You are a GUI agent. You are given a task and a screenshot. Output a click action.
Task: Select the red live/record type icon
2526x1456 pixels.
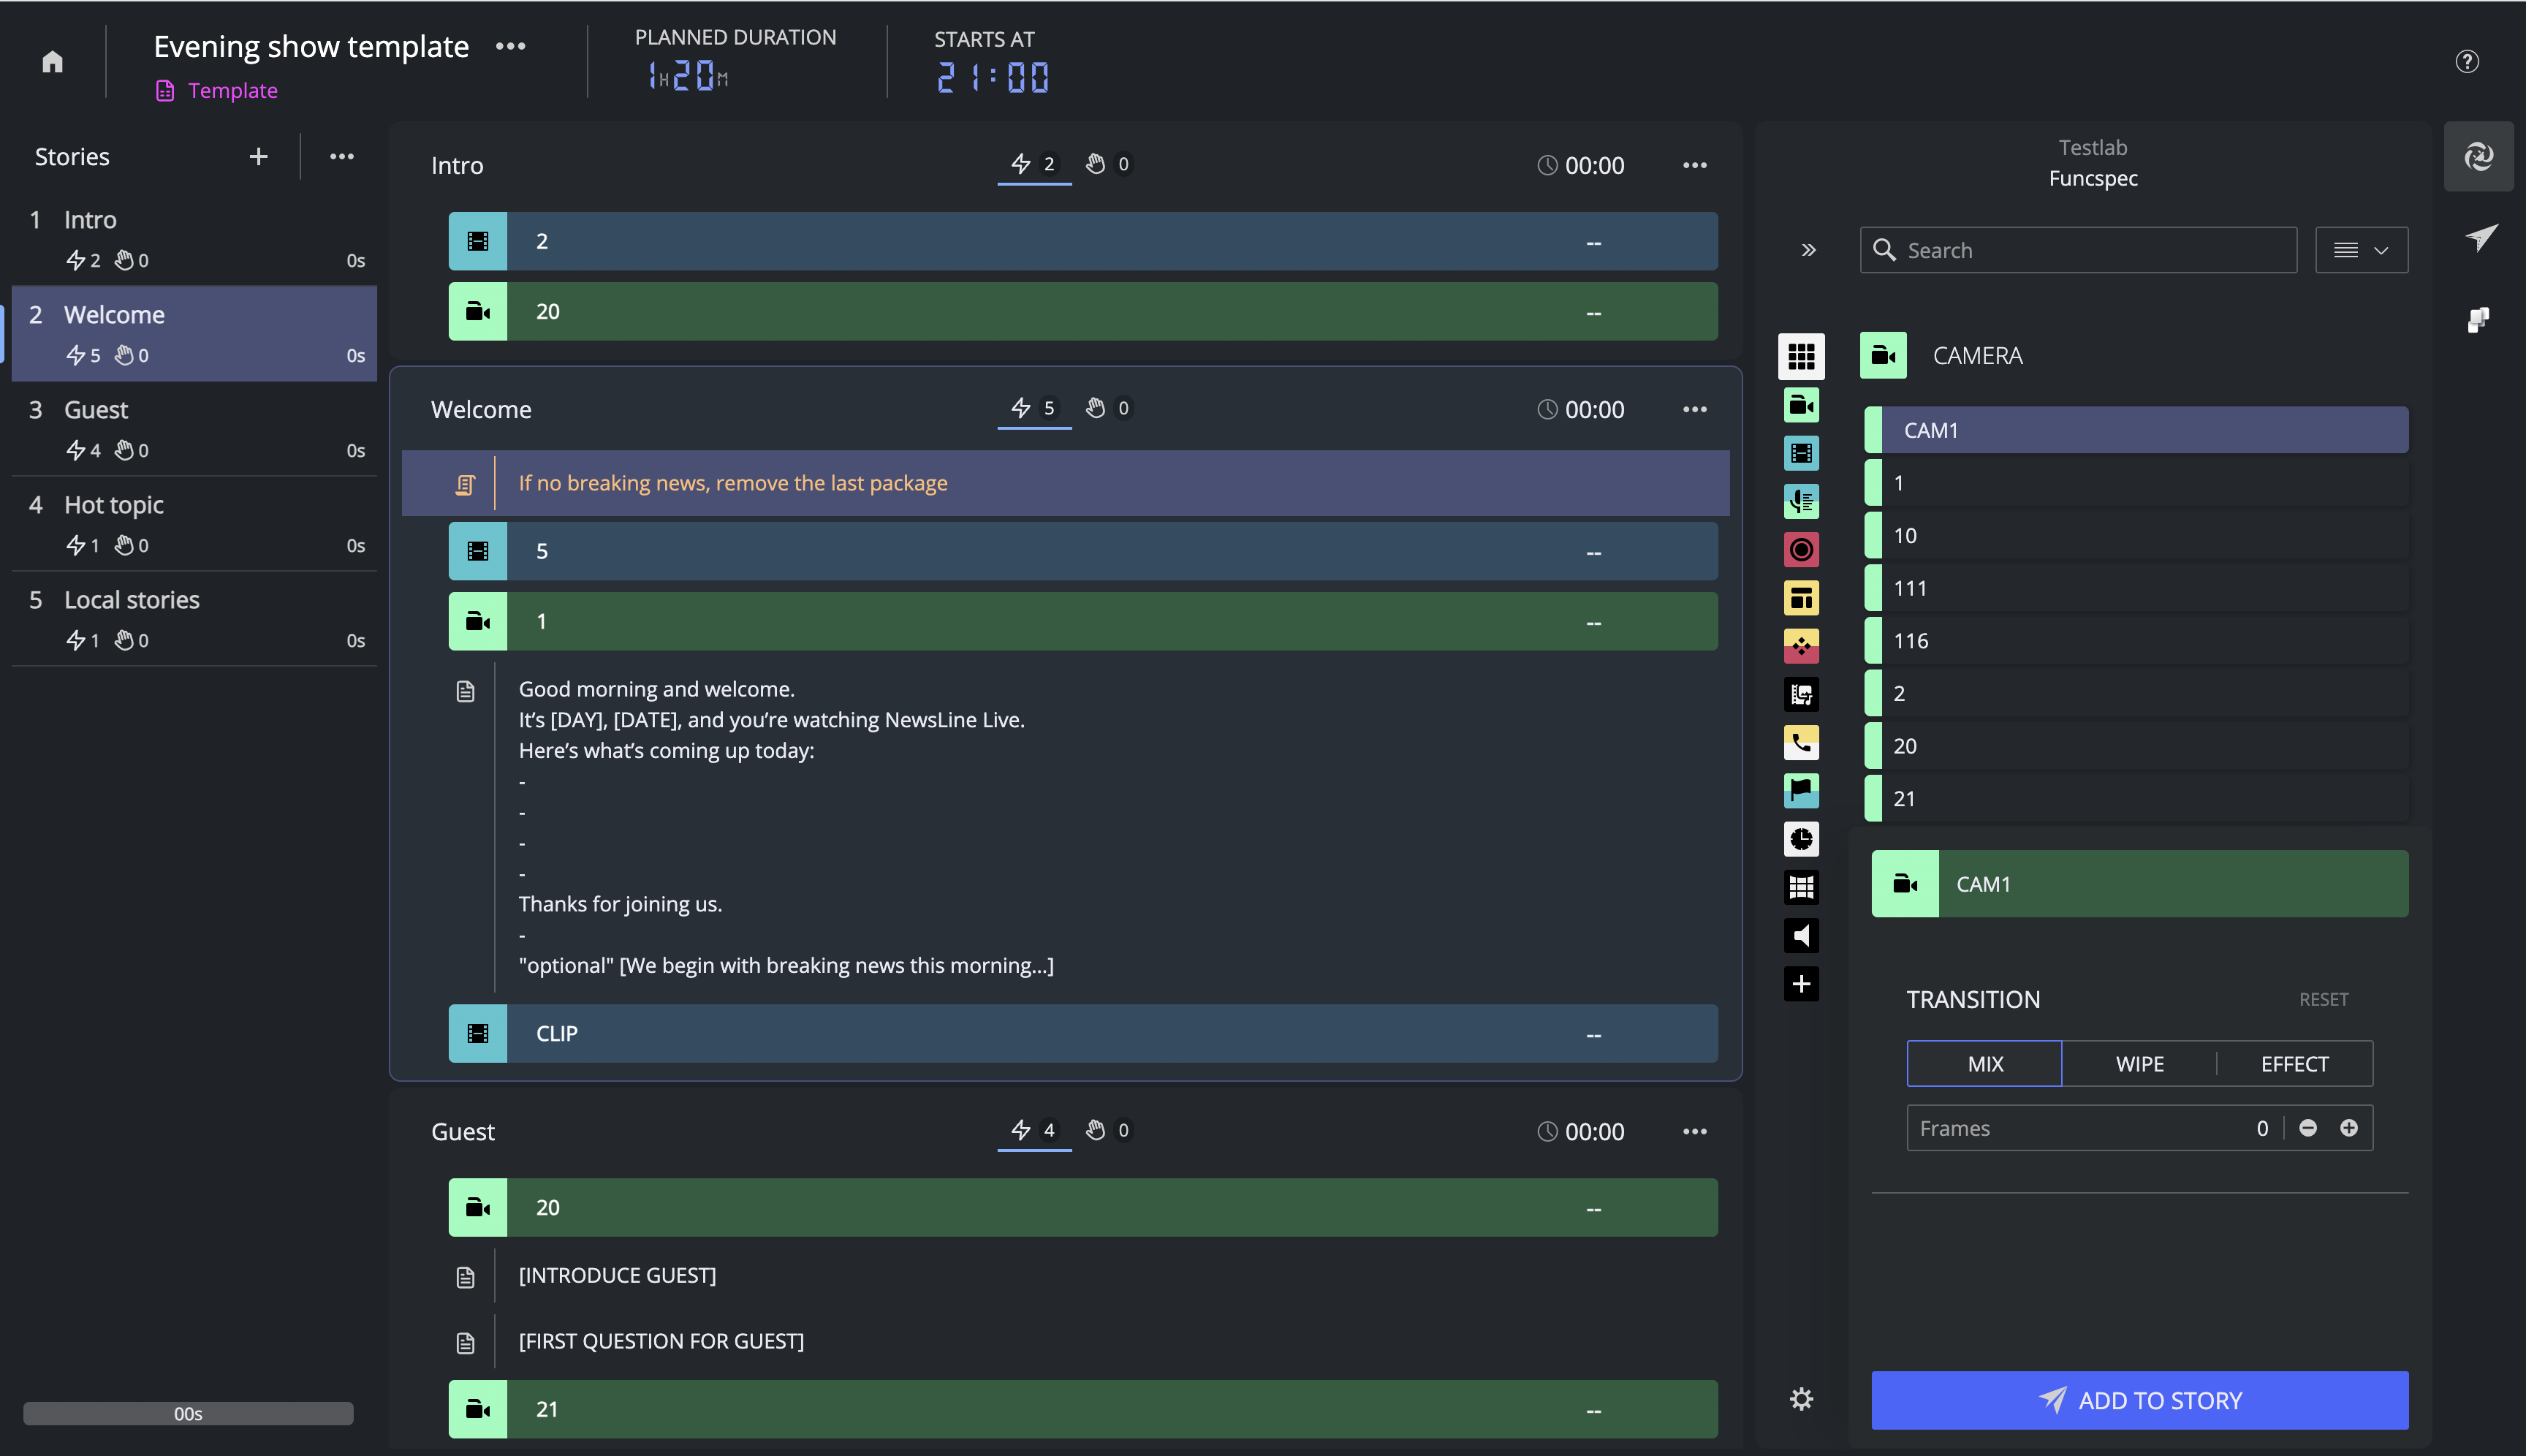(1801, 549)
